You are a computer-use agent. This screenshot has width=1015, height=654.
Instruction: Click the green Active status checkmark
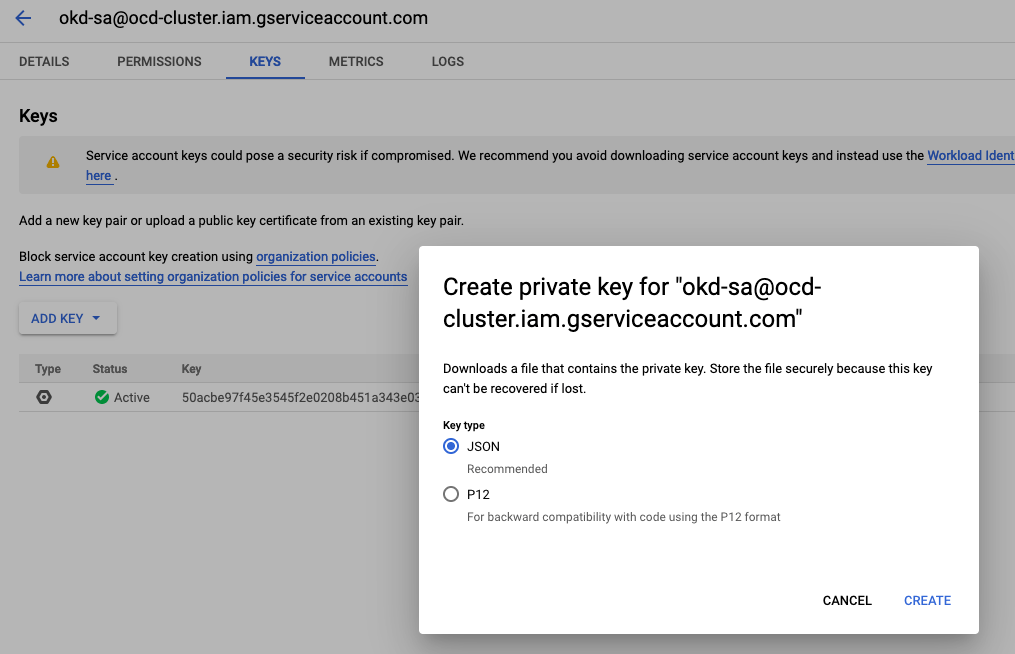pos(102,397)
